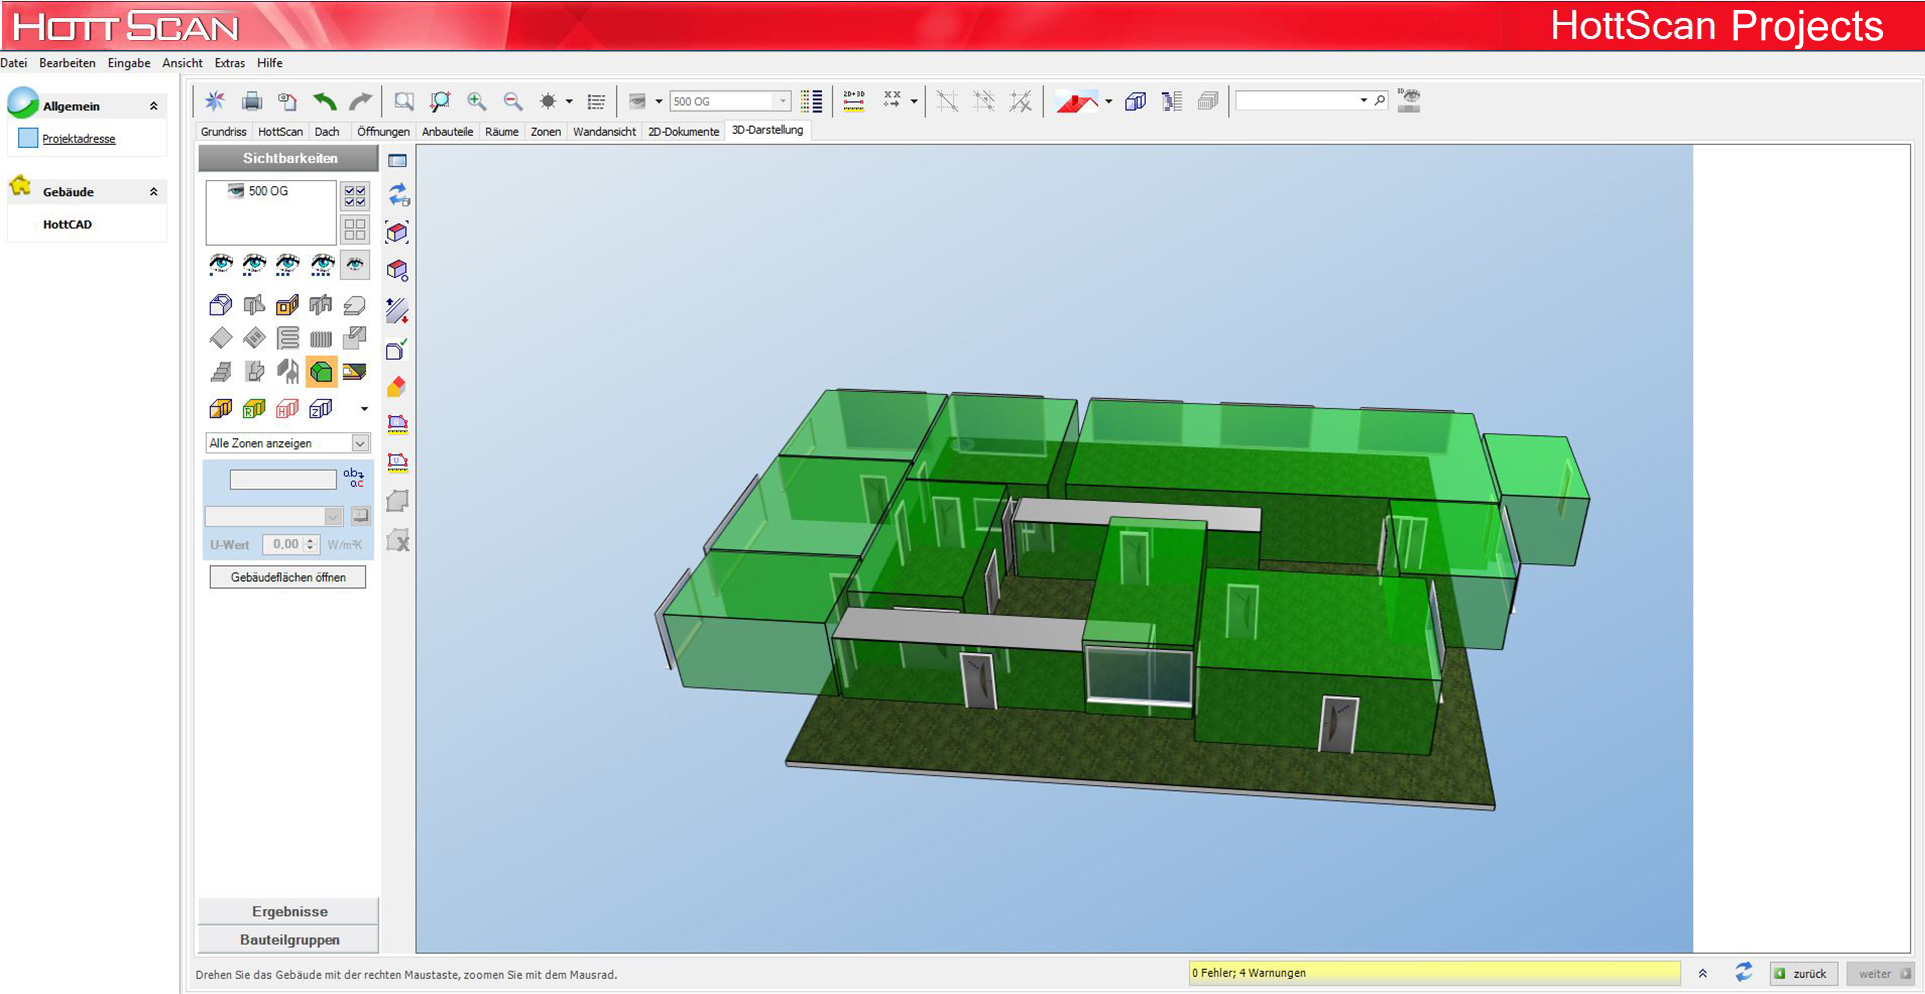Click the rotate view arrows icon
This screenshot has height=994, width=1925.
pos(398,194)
